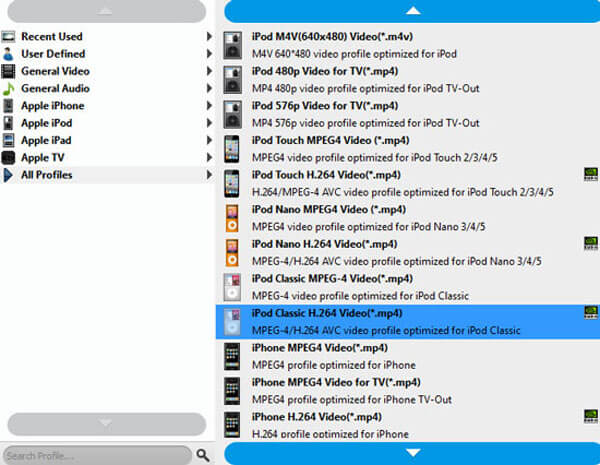This screenshot has height=465, width=600.
Task: Click NVIDIA badge on iPhone H.264 row
Action: 591,416
